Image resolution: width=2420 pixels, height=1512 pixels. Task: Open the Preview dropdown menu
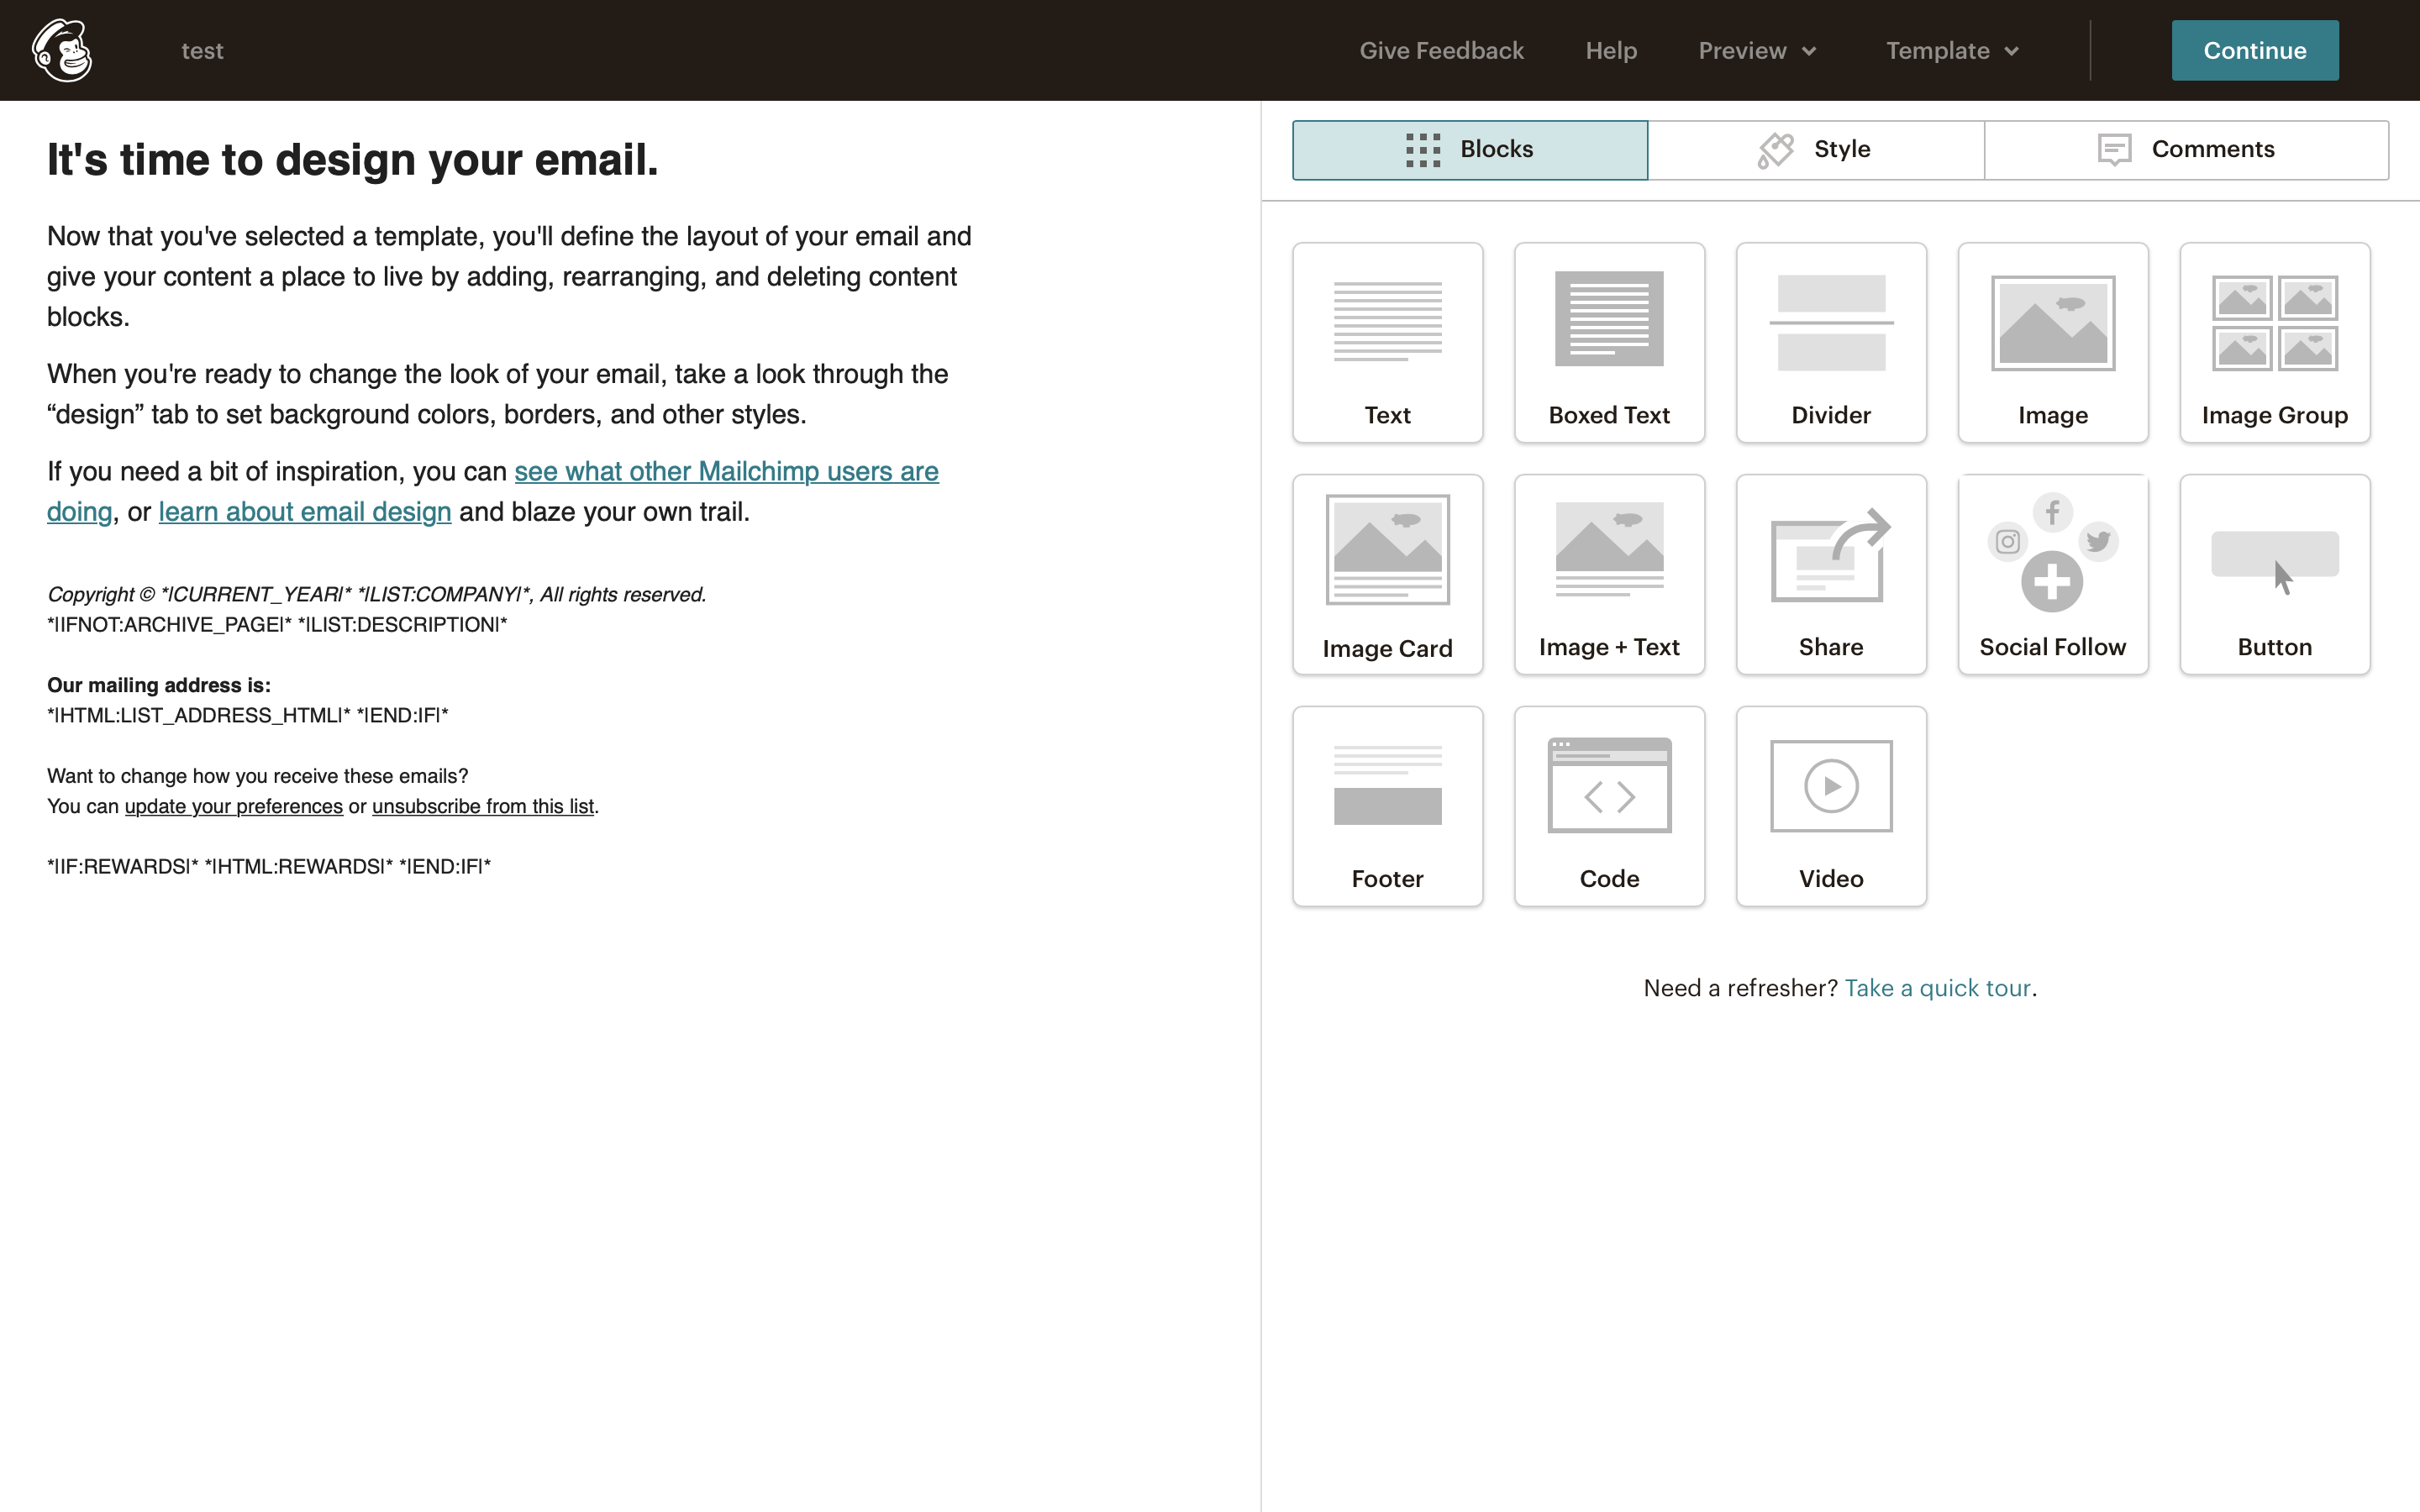(1757, 51)
